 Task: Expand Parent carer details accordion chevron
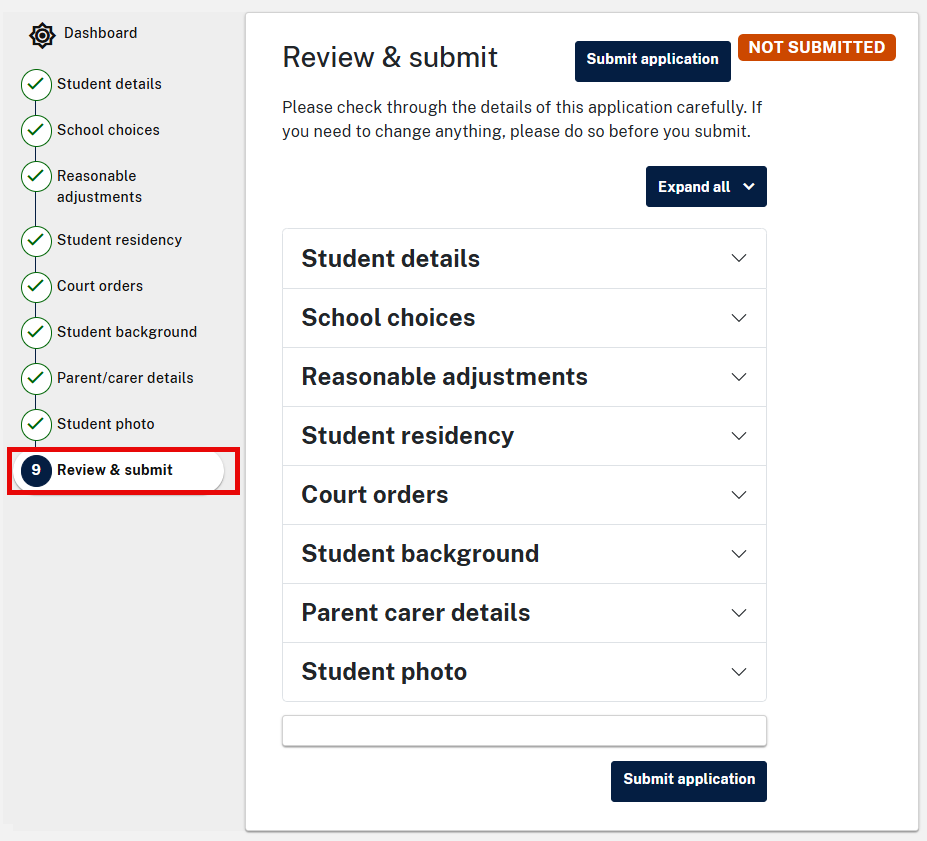tap(738, 613)
